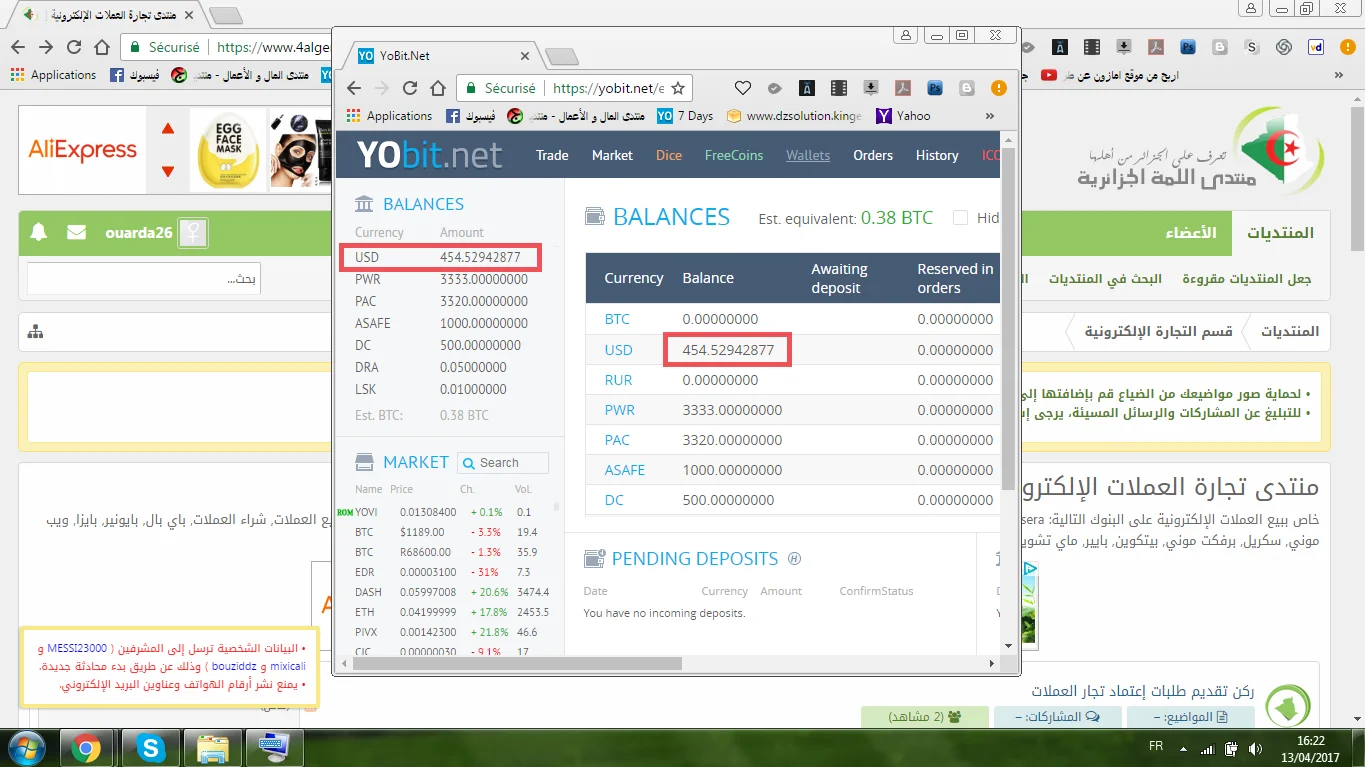The height and width of the screenshot is (767, 1365).
Task: Open the FreeCoins link on YoBit
Action: [733, 155]
